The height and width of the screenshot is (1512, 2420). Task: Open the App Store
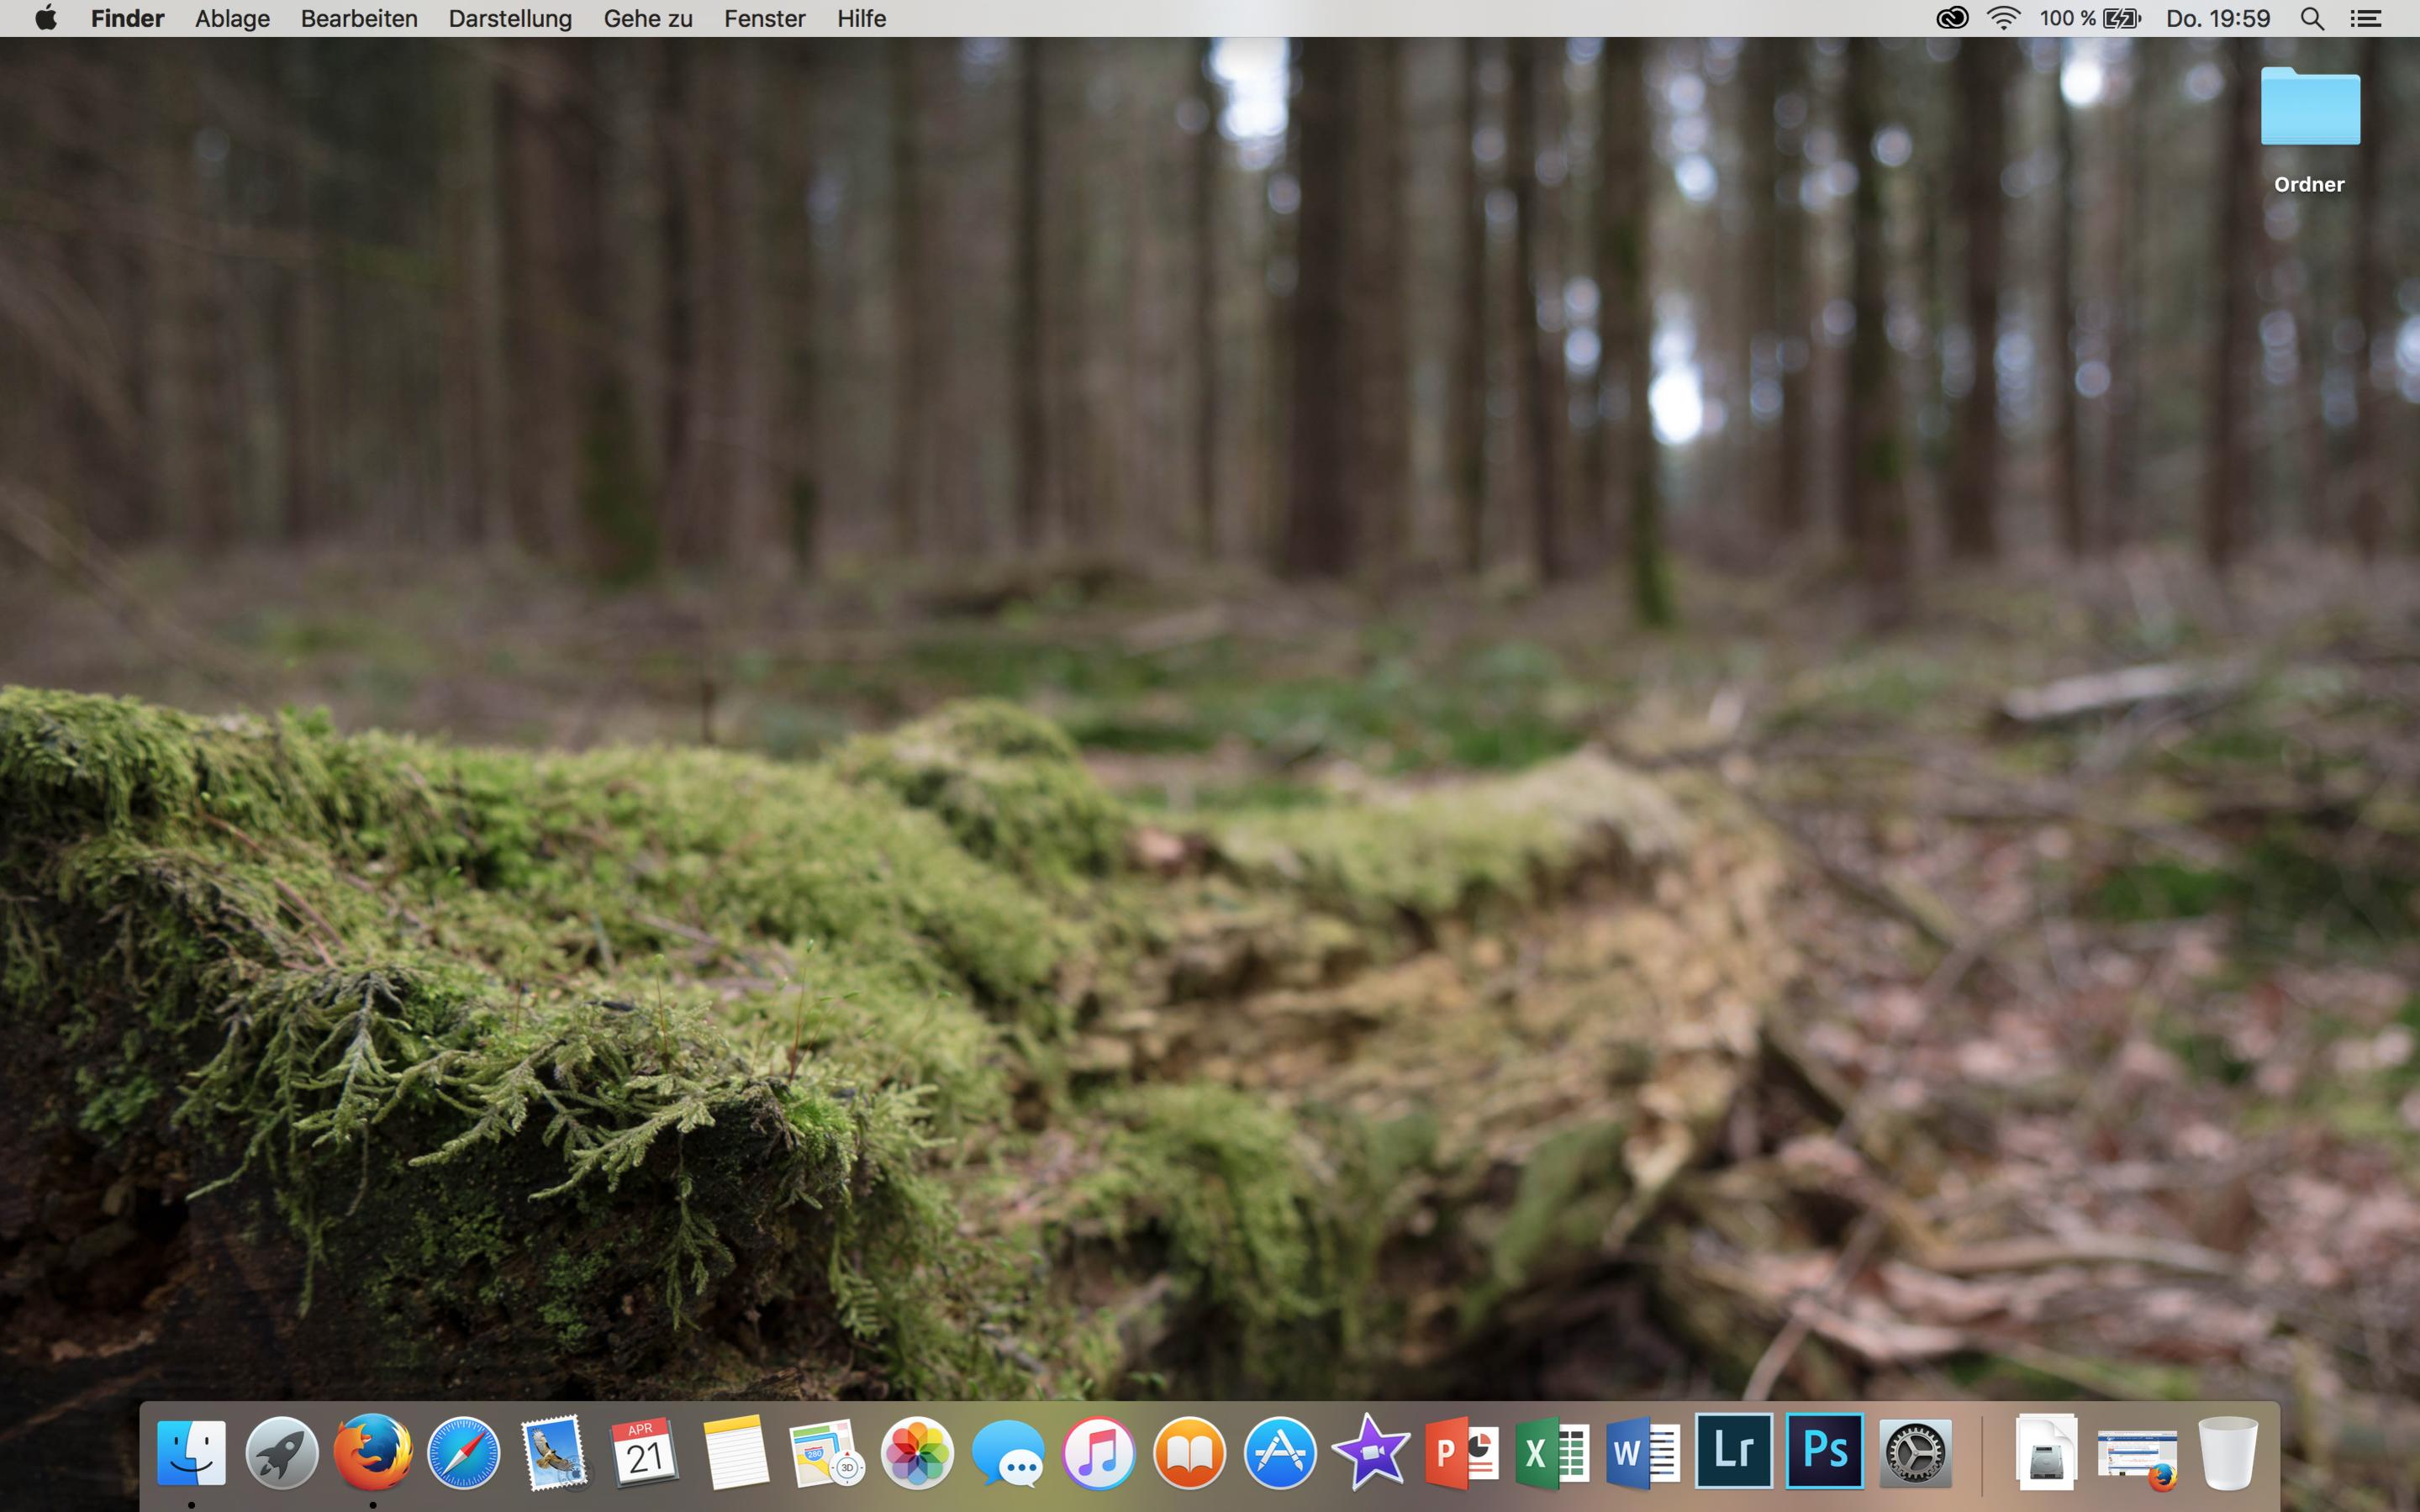pyautogui.click(x=1279, y=1452)
